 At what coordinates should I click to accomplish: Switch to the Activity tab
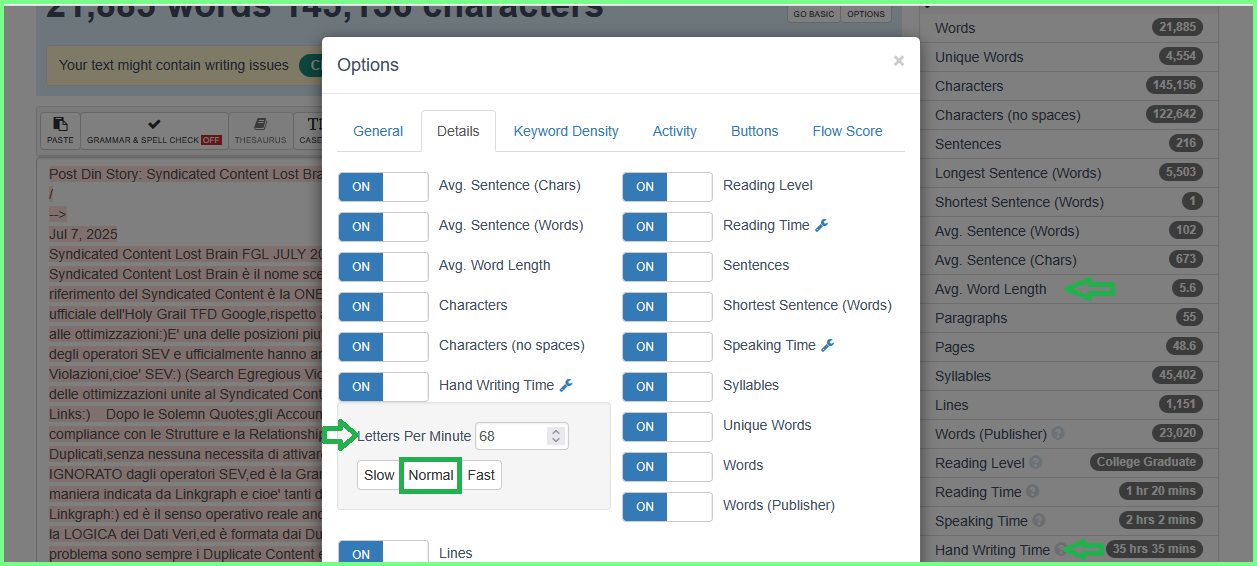(x=675, y=131)
